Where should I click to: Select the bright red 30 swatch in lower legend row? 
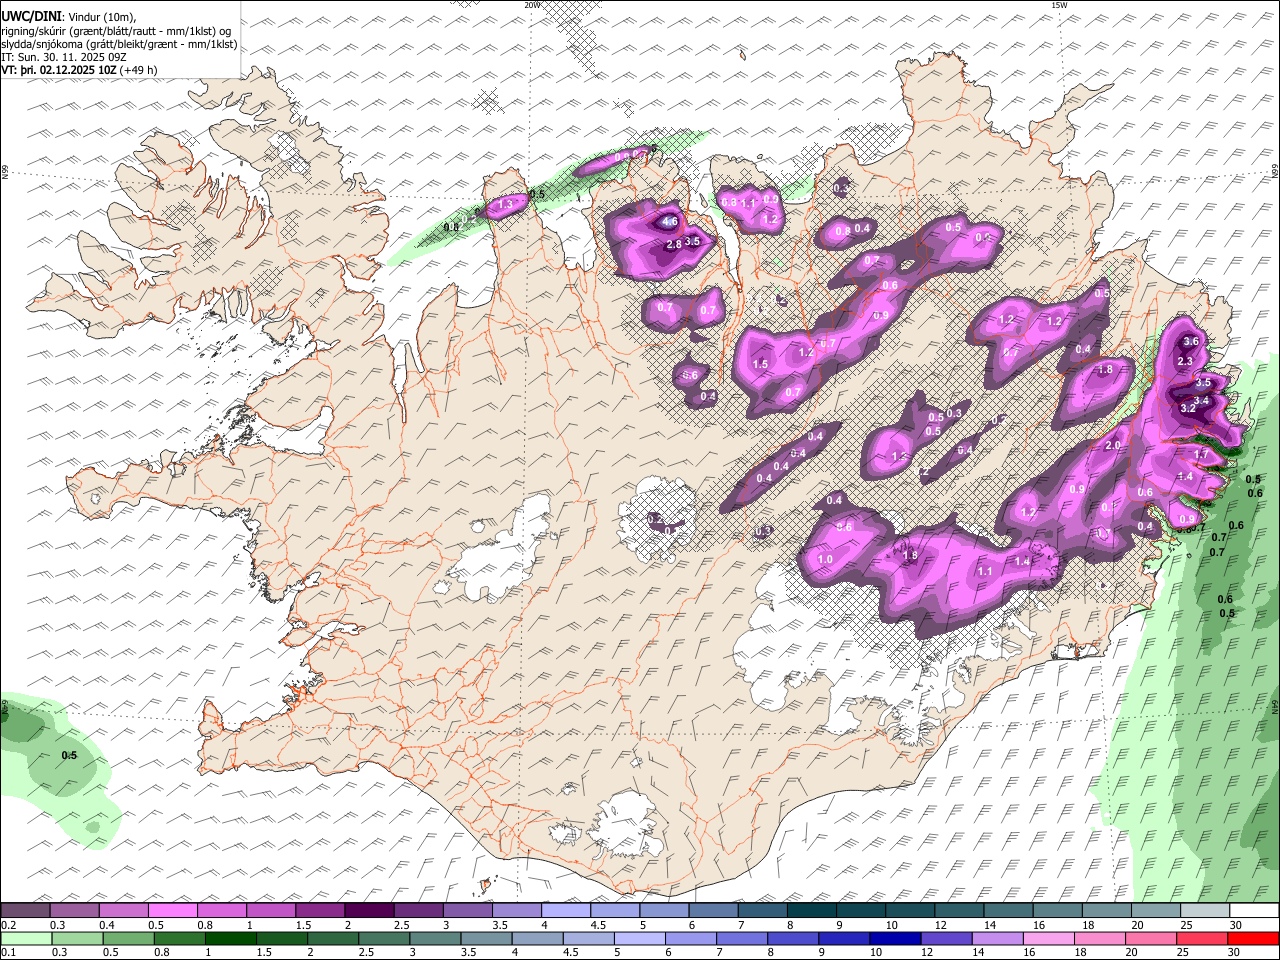click(x=1254, y=938)
